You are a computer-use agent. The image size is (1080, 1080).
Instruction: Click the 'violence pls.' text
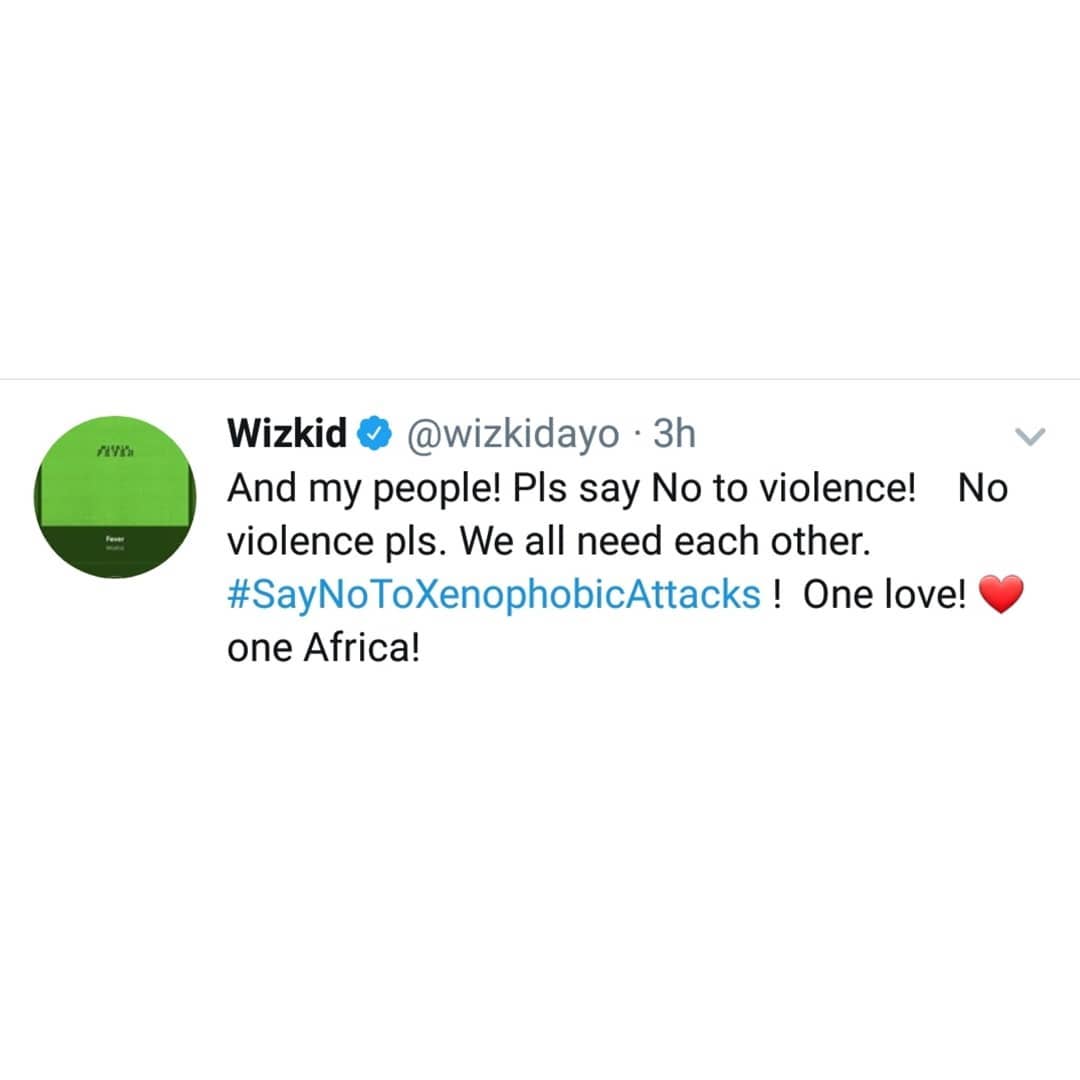(x=337, y=541)
